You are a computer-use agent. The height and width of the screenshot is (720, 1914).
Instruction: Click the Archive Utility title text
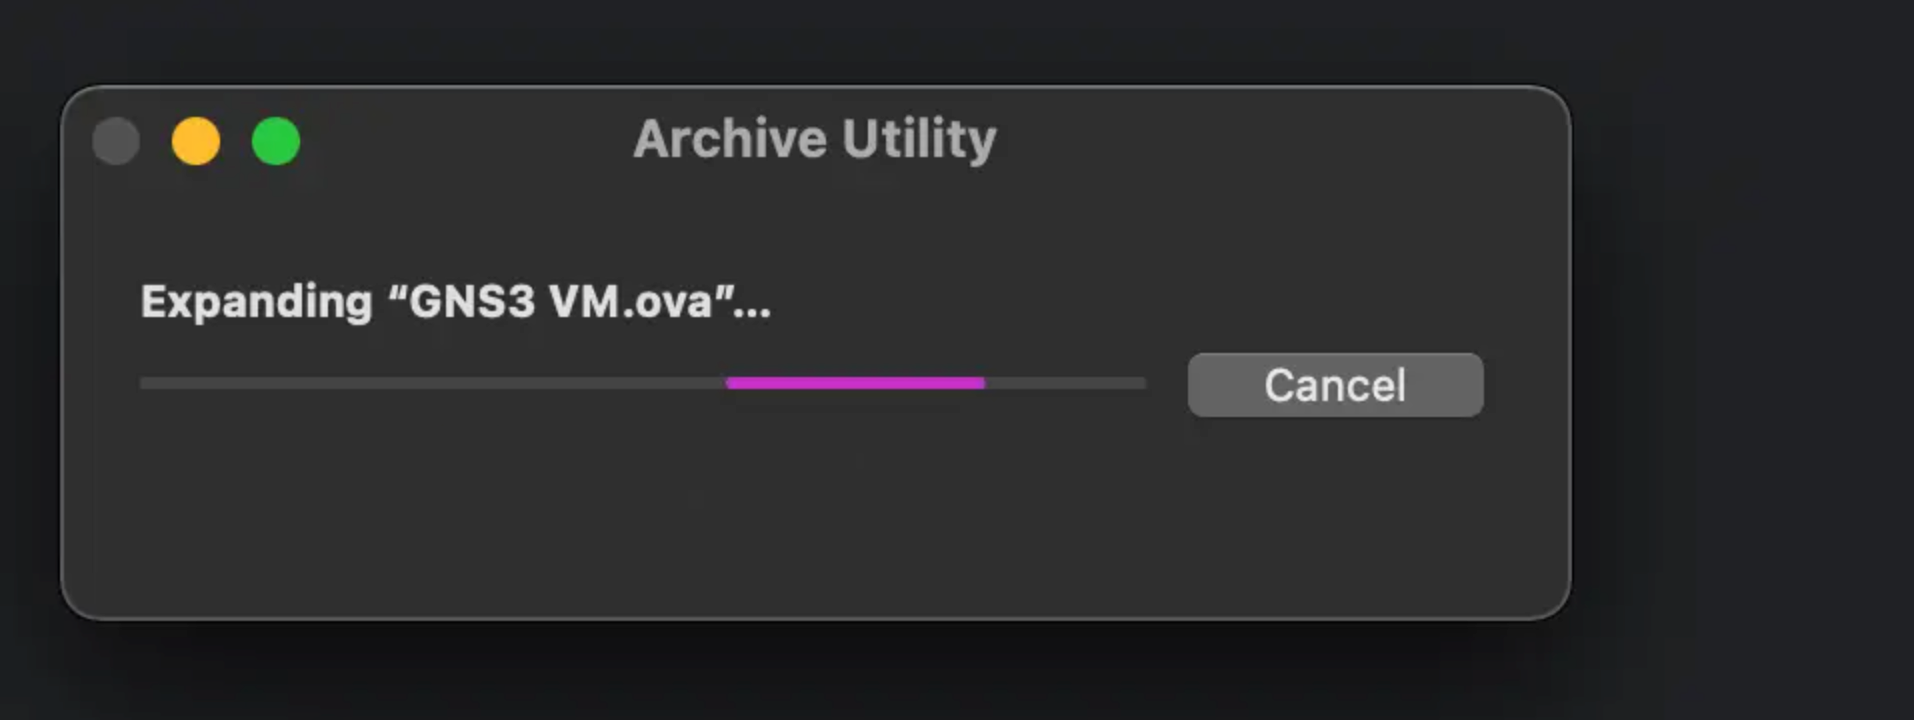(x=814, y=138)
